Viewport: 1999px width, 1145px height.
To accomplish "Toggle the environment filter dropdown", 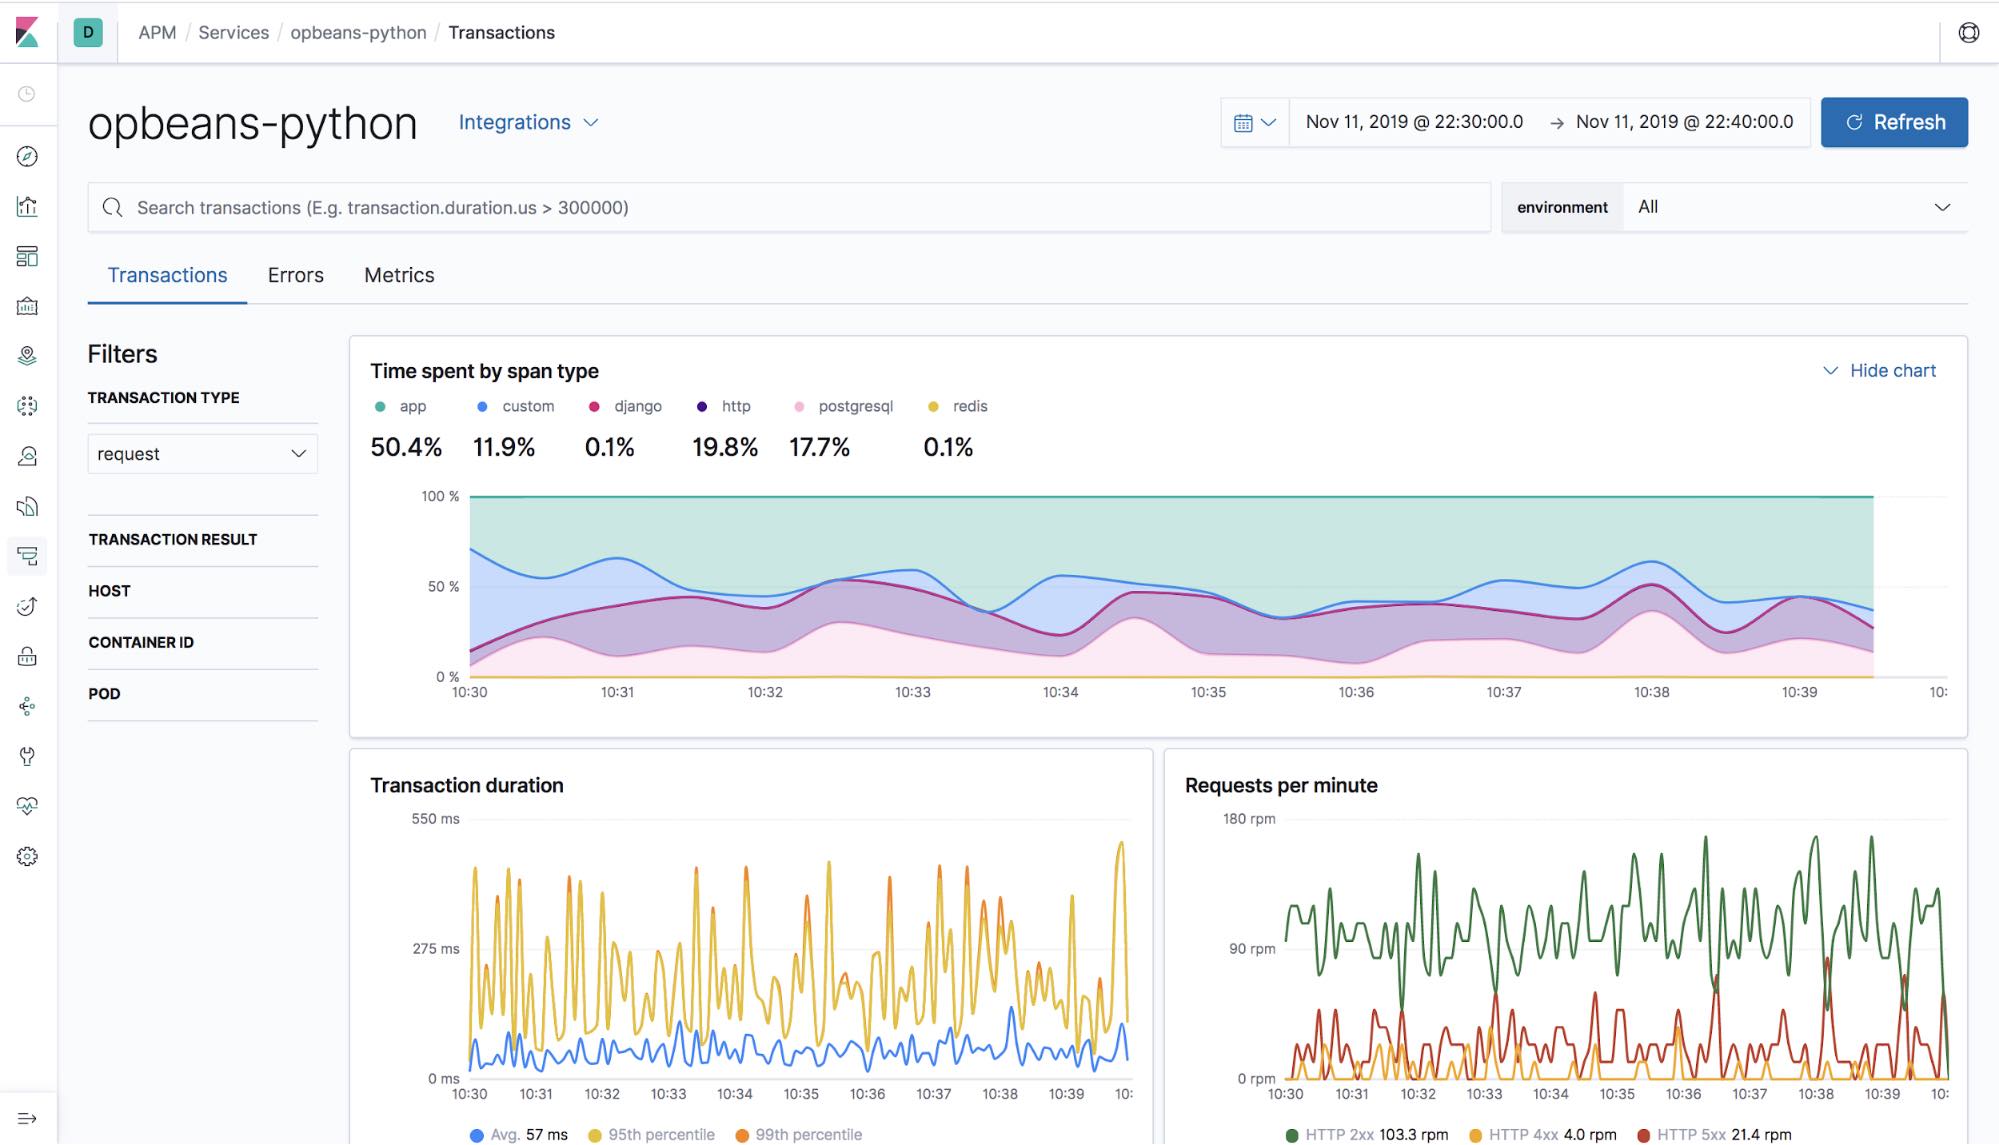I will pyautogui.click(x=1792, y=209).
